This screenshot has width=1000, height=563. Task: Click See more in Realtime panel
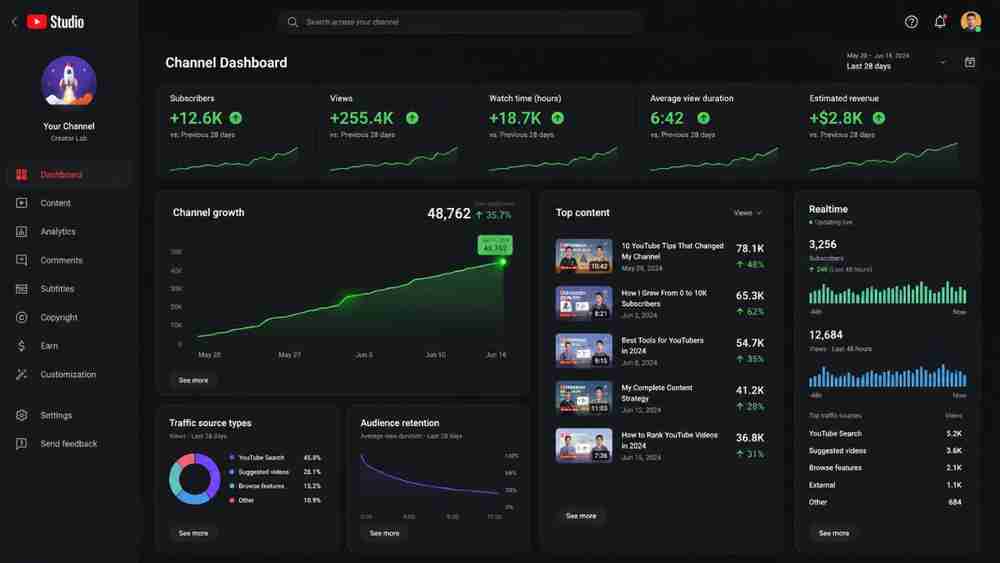pos(834,533)
